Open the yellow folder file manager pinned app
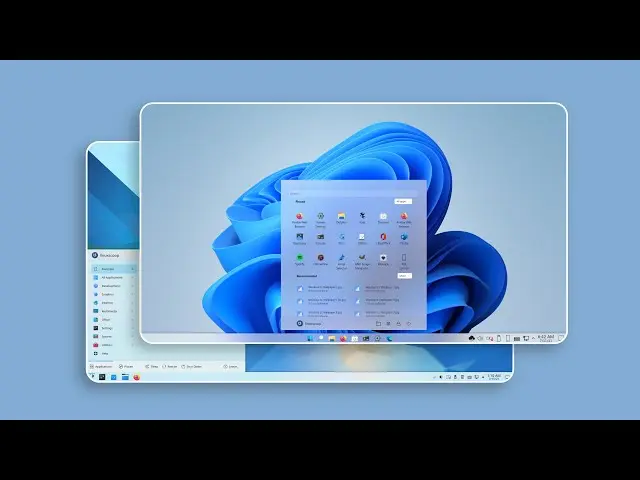Viewport: 640px width, 480px height. click(x=341, y=216)
